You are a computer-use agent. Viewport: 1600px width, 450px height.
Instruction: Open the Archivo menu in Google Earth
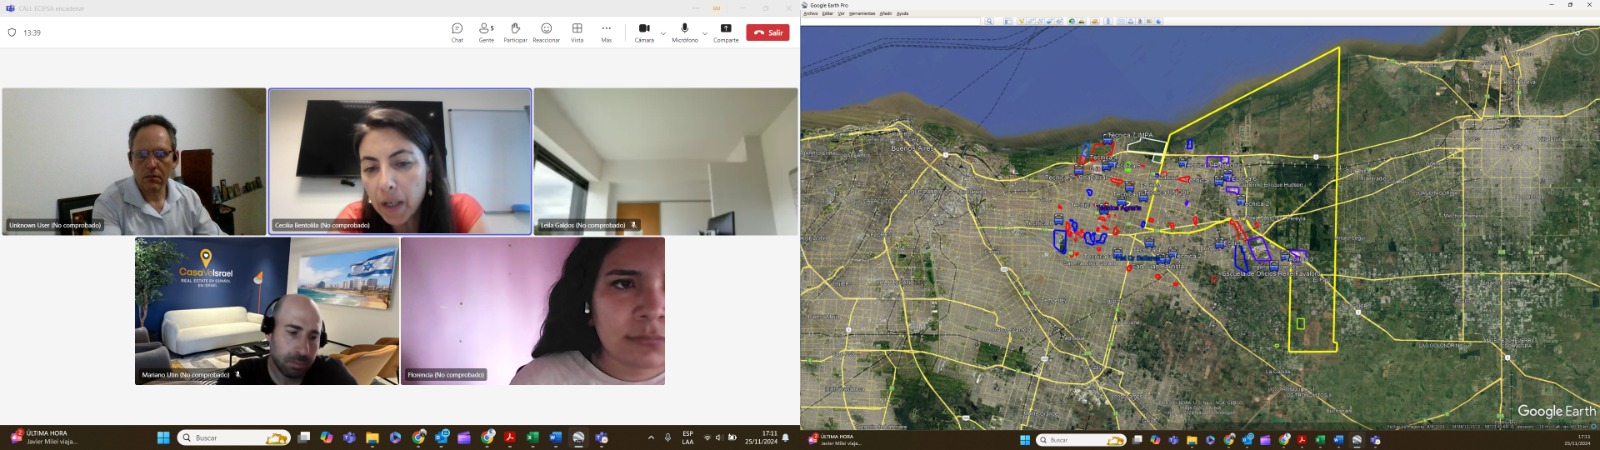click(810, 14)
